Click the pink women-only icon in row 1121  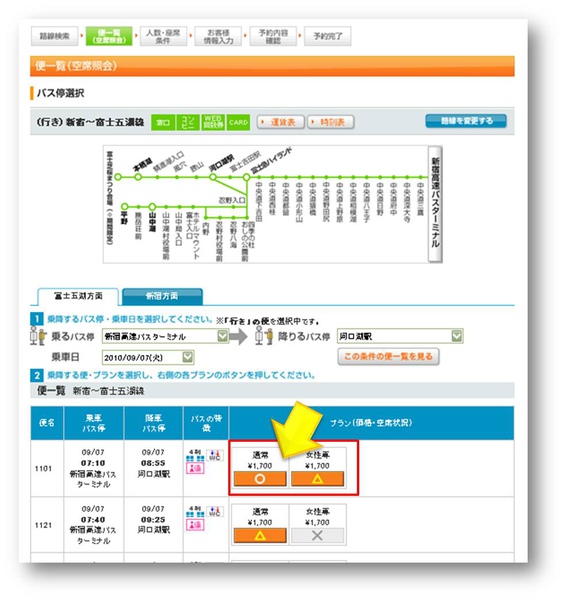[x=195, y=525]
